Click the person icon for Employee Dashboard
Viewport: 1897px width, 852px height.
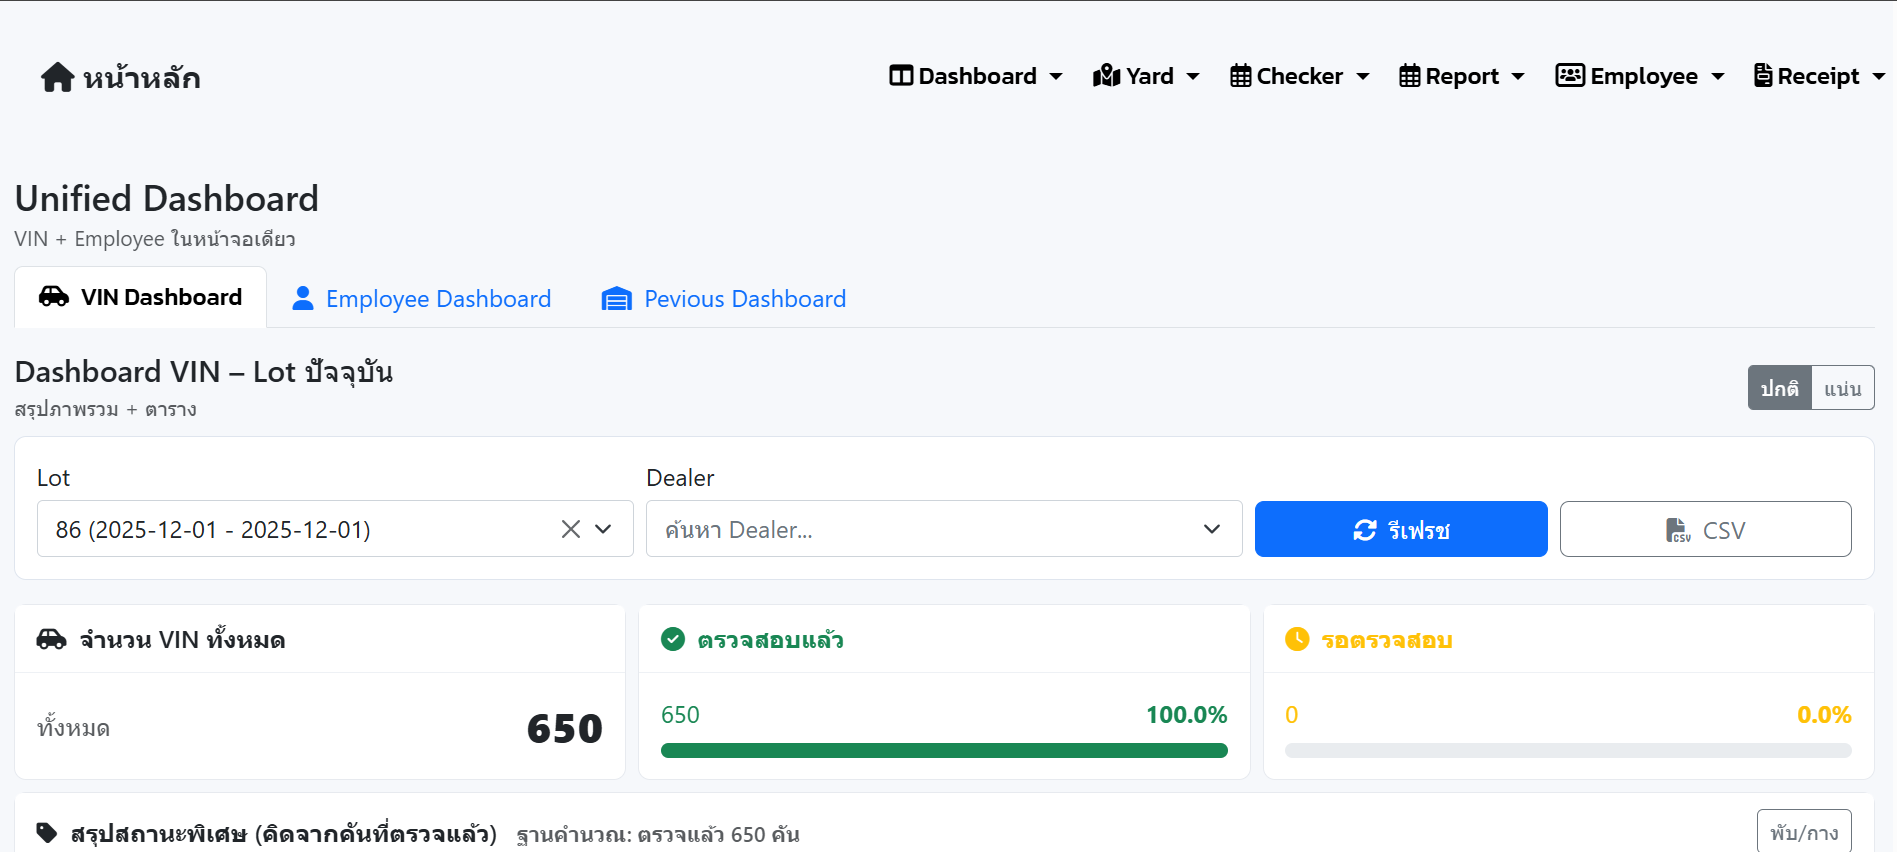click(x=302, y=299)
